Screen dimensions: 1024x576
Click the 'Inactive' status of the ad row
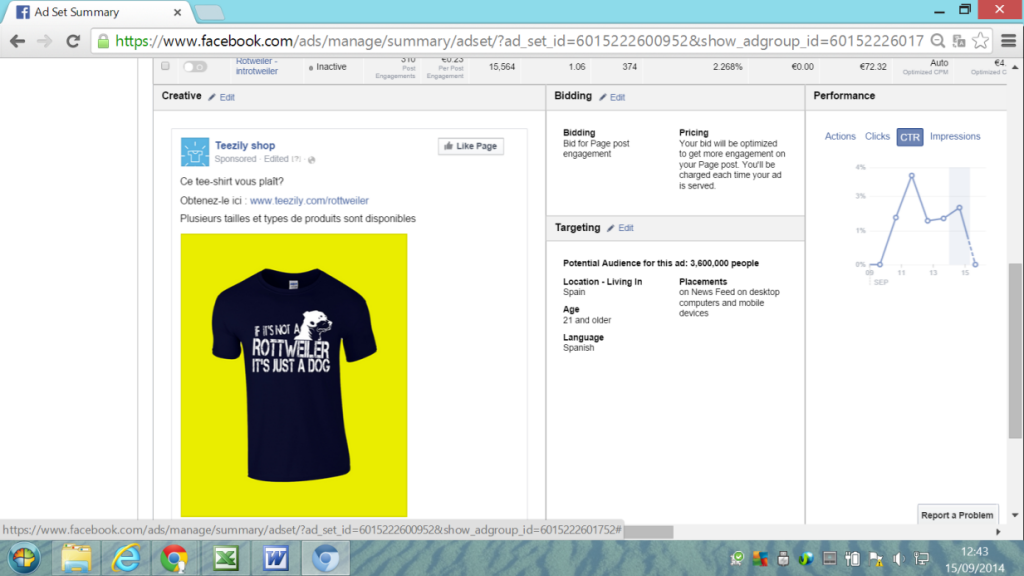[331, 67]
